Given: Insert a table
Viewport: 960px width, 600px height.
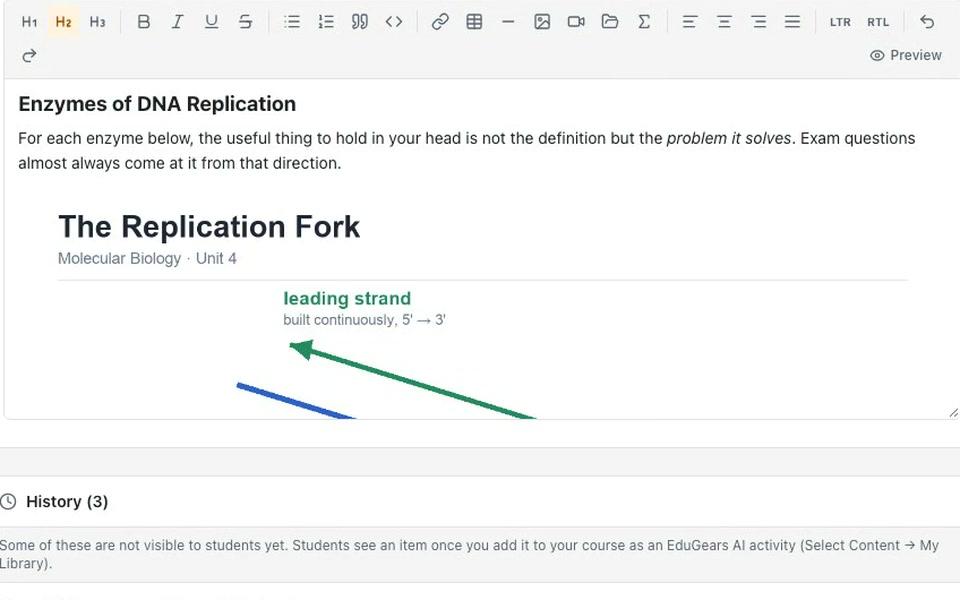Looking at the screenshot, I should tap(474, 22).
